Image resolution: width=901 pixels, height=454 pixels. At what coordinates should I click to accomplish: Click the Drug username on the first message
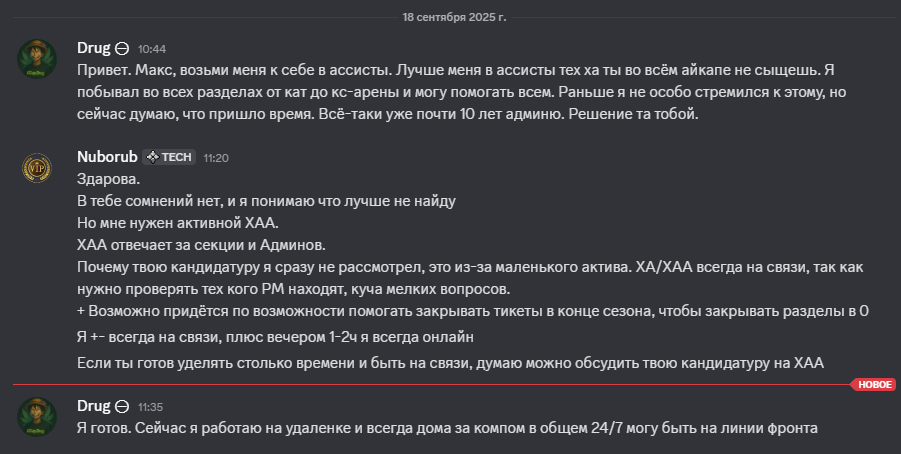(94, 48)
